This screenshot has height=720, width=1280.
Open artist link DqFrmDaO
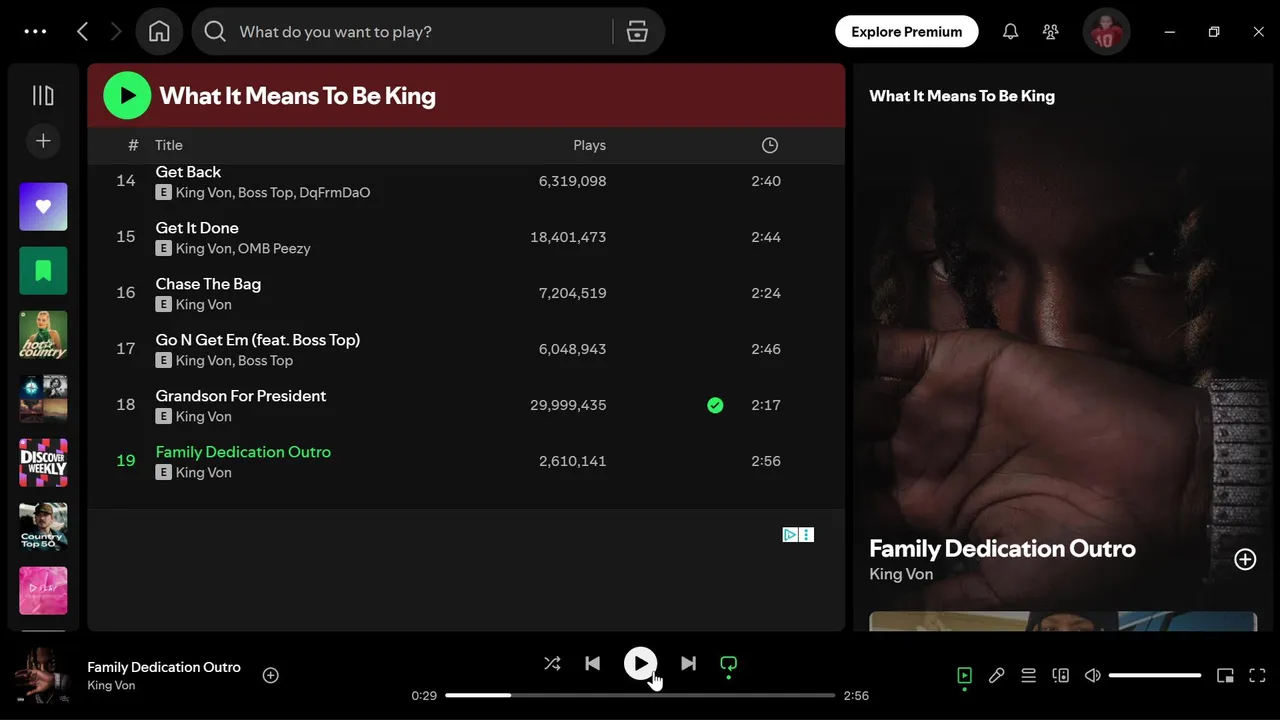335,192
